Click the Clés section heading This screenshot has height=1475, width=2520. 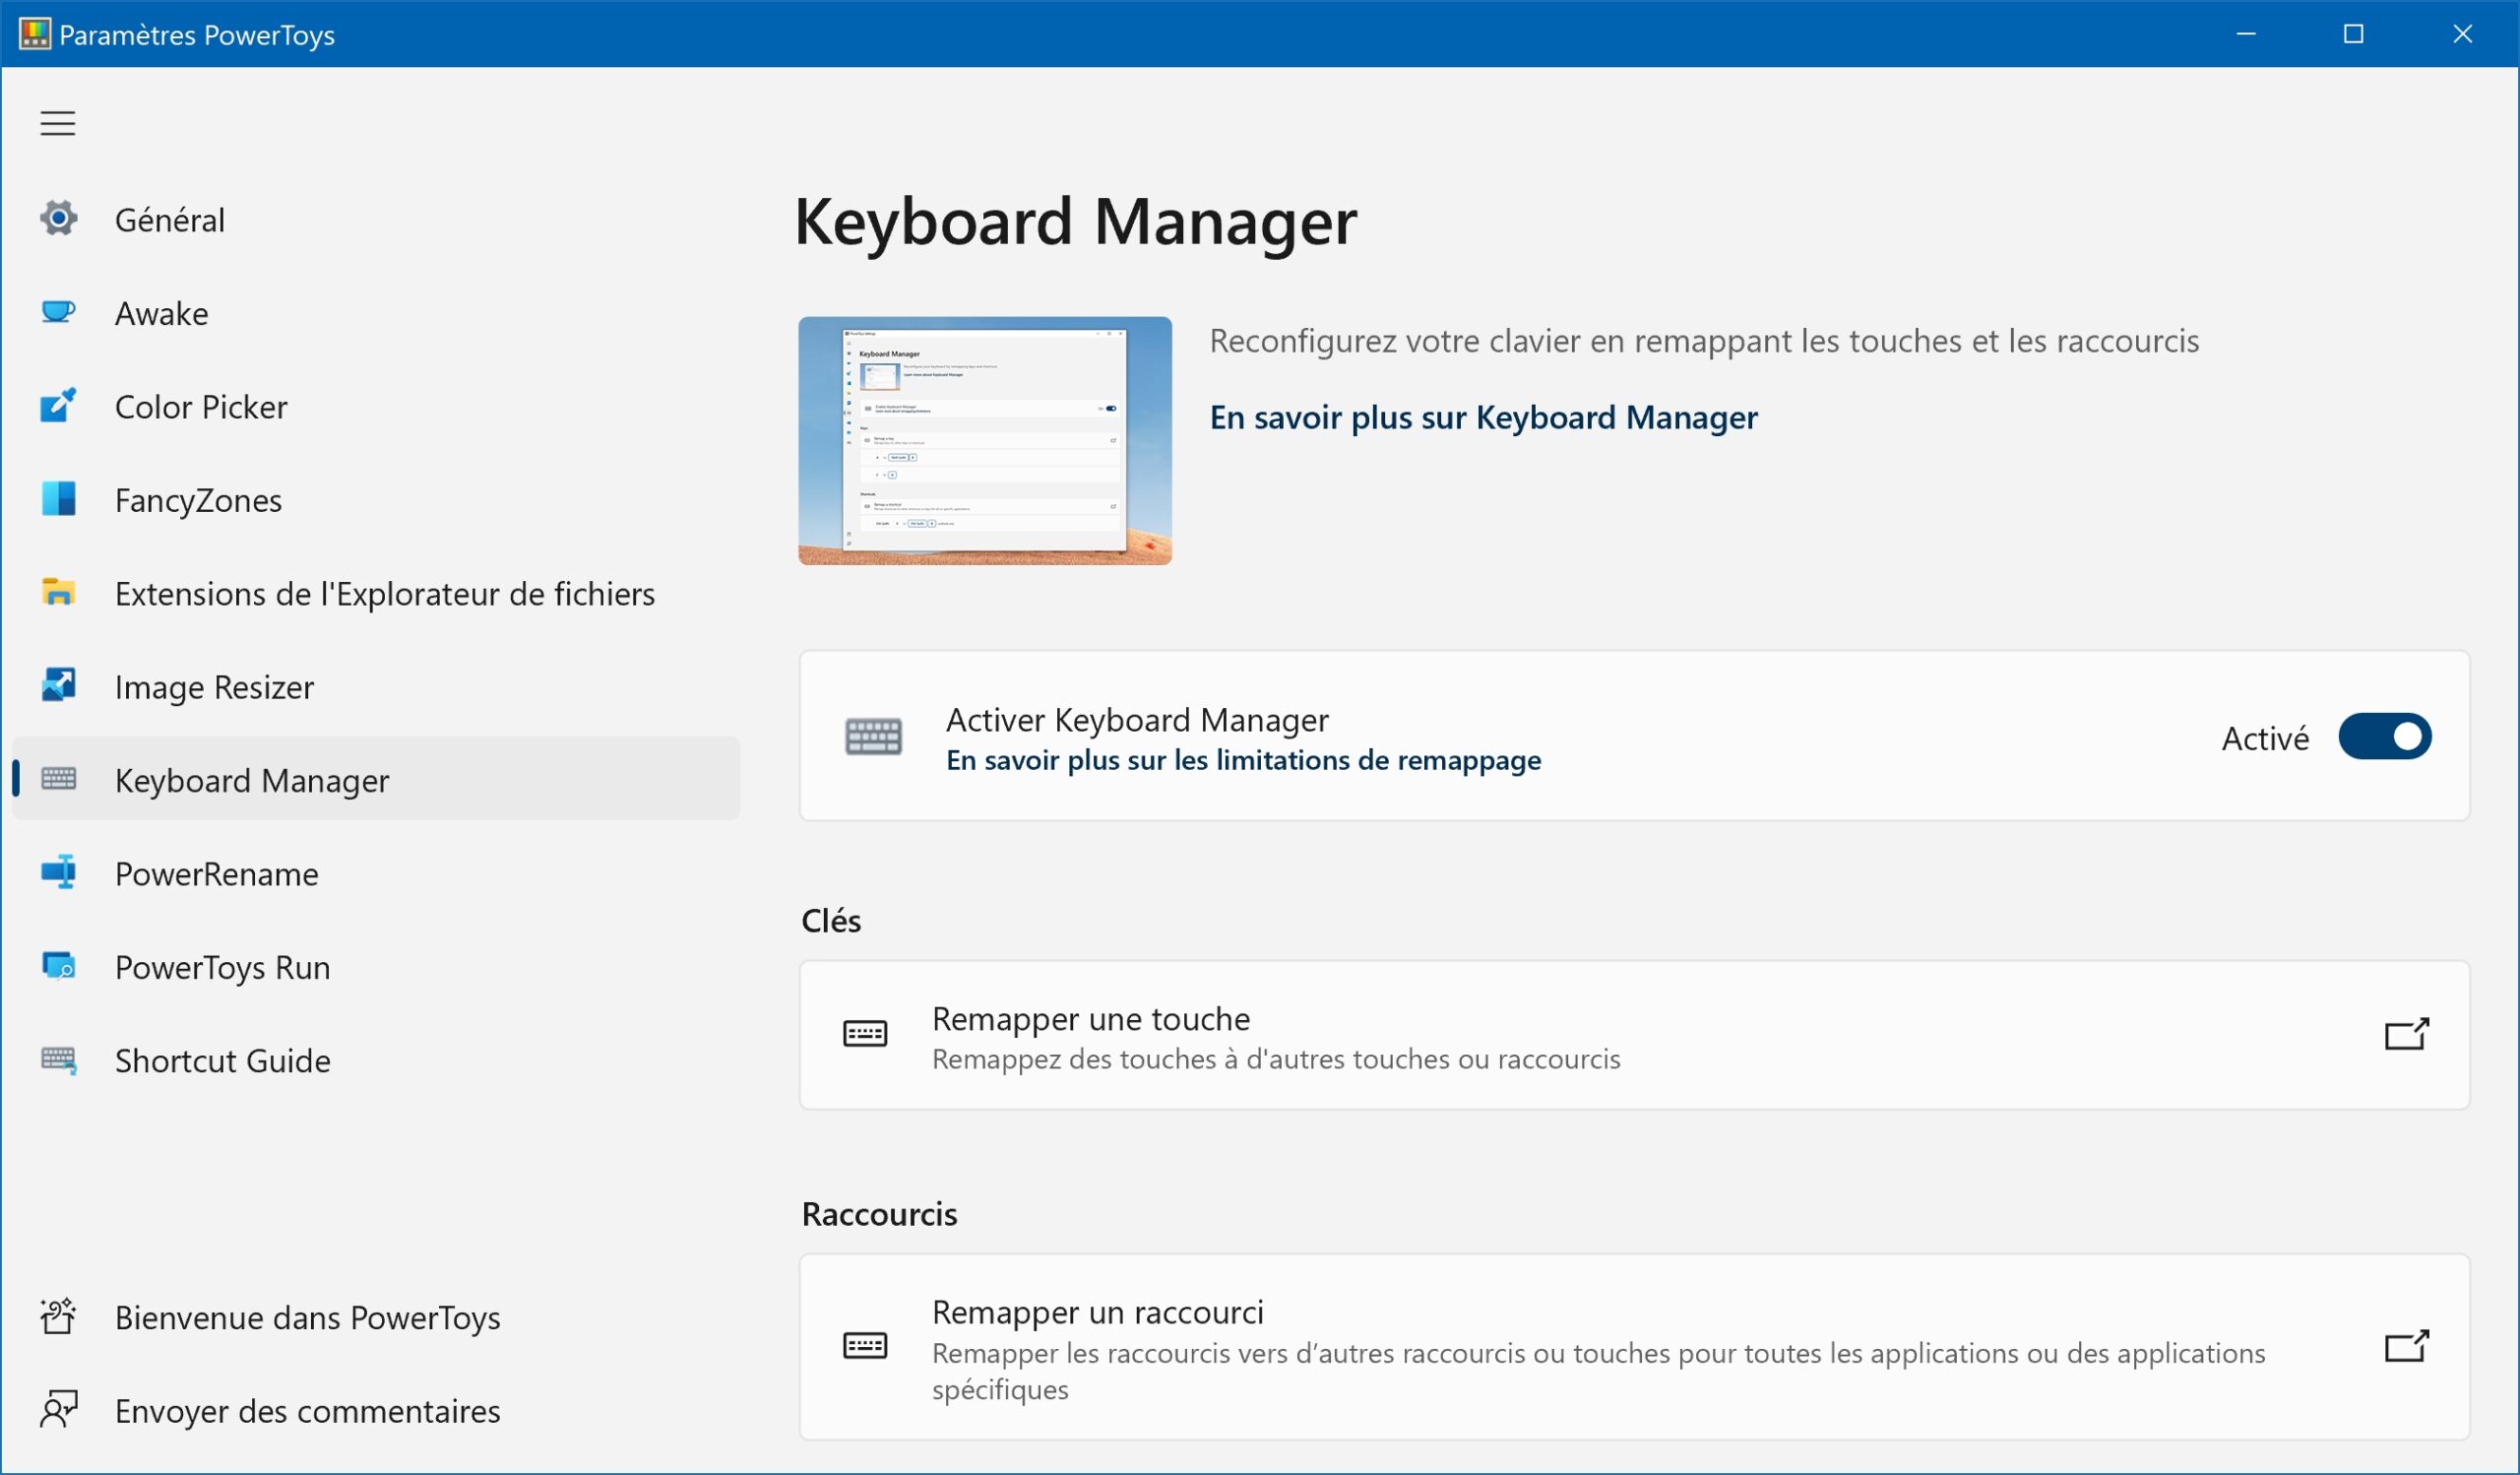tap(830, 920)
